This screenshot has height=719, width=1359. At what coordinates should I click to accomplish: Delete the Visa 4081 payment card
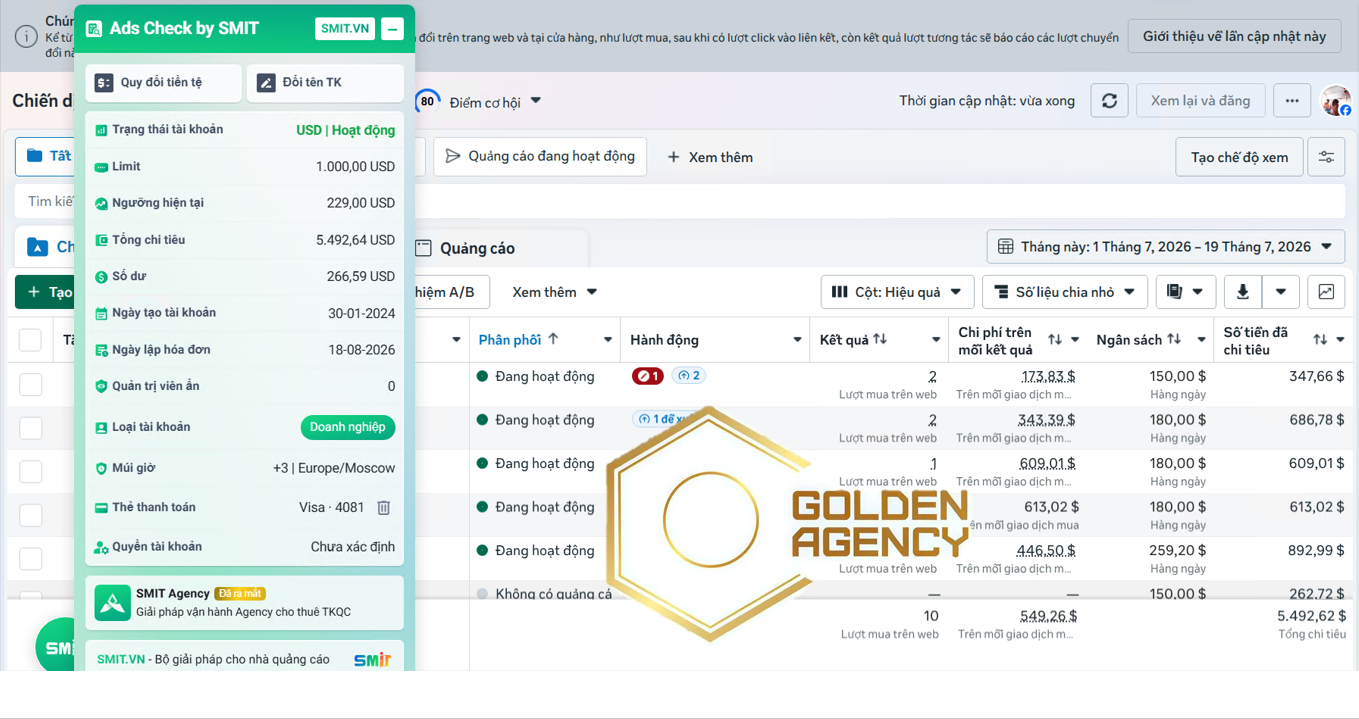click(383, 508)
